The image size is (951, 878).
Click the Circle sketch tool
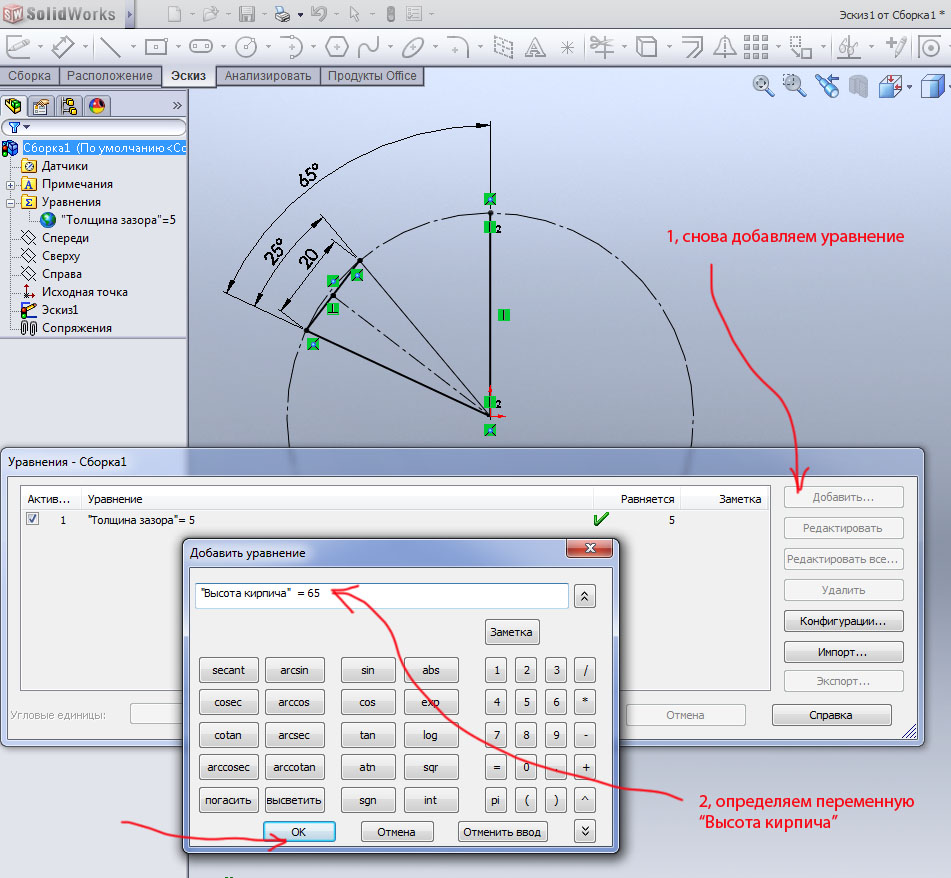click(x=245, y=47)
